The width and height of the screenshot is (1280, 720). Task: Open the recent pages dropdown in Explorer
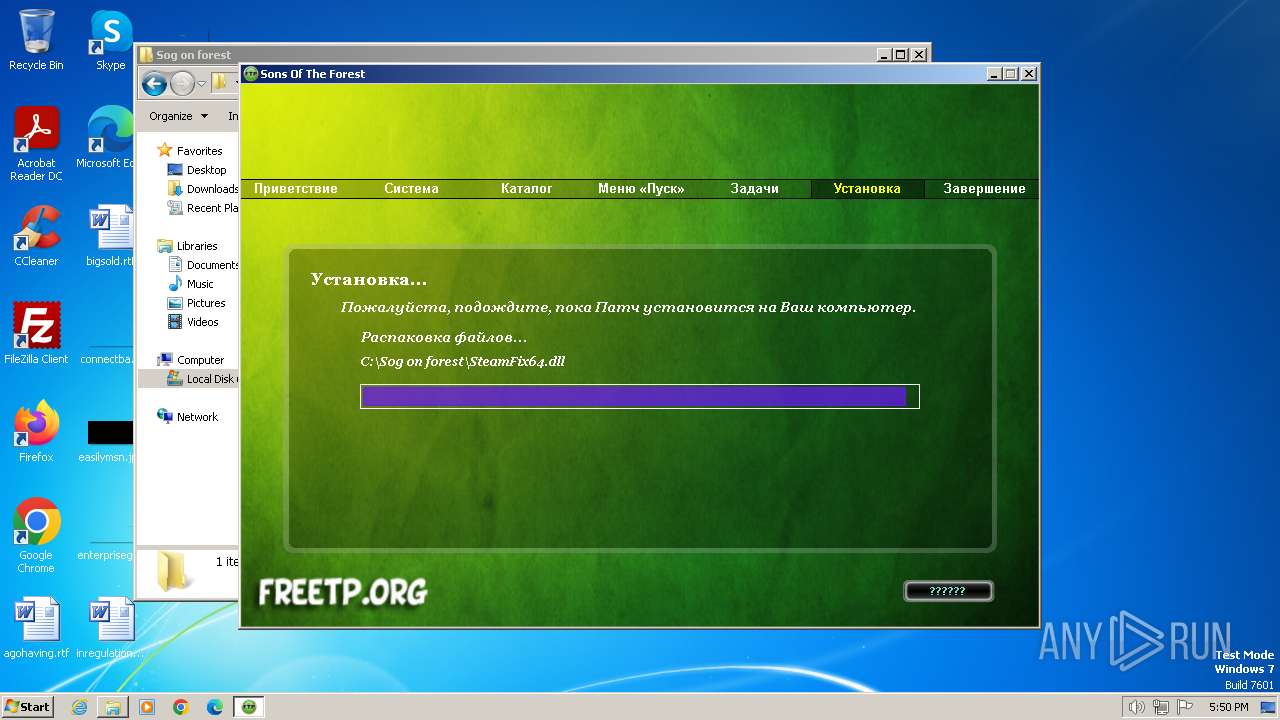(x=201, y=84)
